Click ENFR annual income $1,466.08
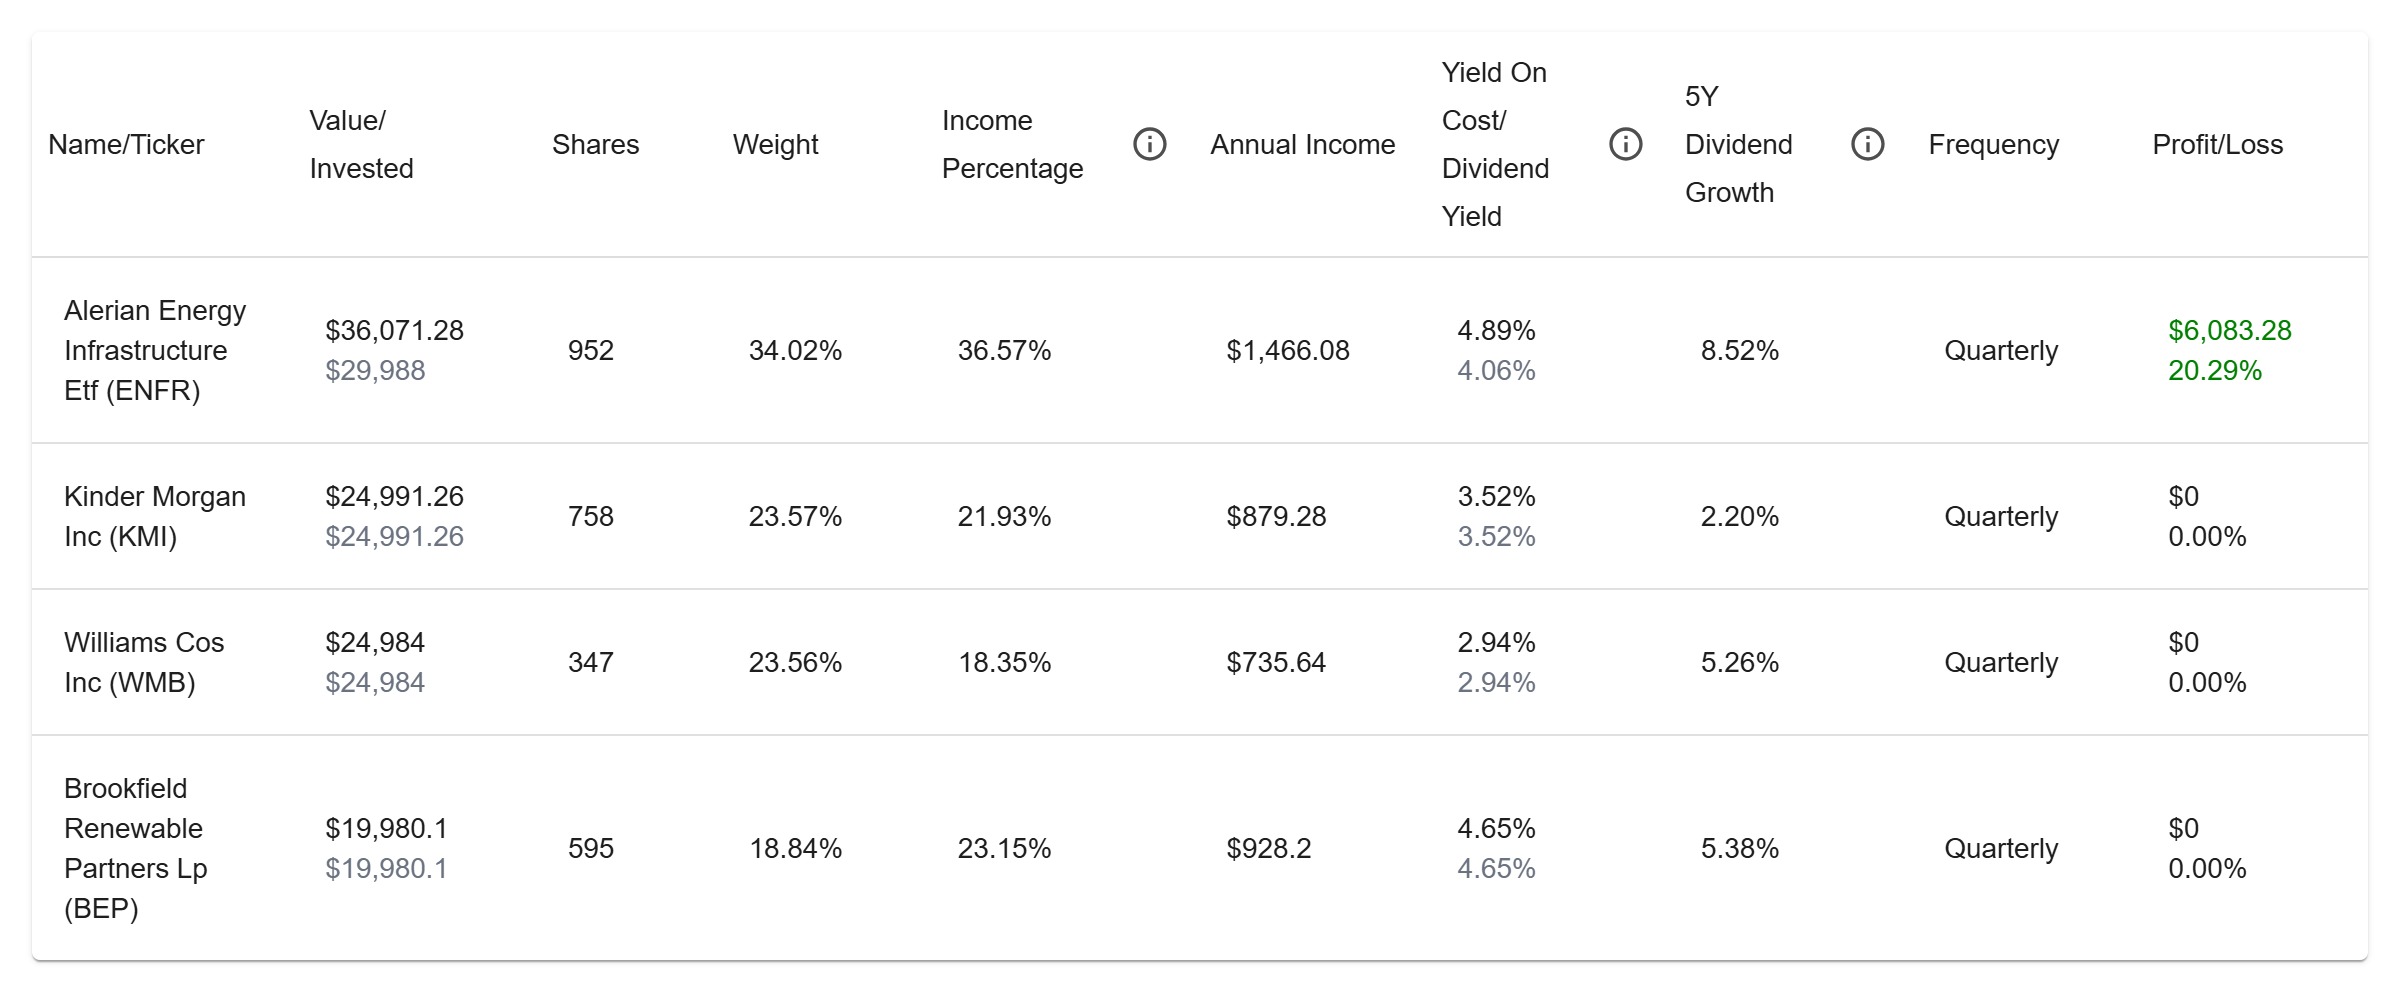The height and width of the screenshot is (992, 2400). [x=1287, y=351]
